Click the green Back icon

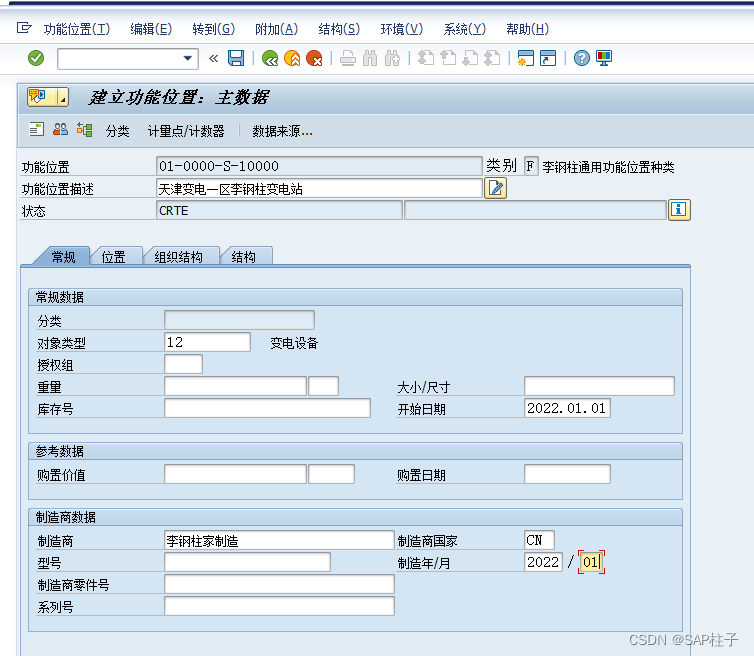pos(270,59)
